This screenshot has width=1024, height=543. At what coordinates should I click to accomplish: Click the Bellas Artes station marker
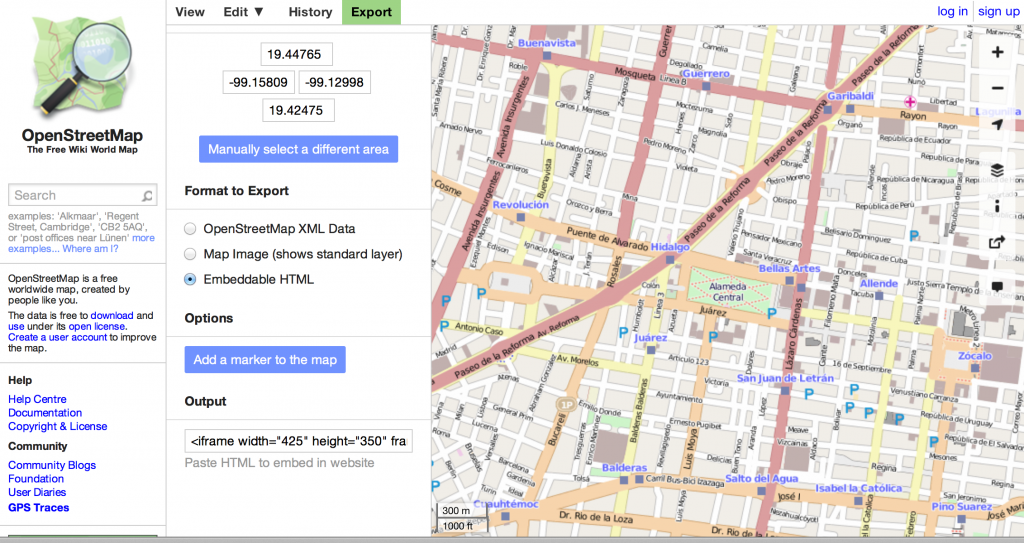[x=790, y=280]
